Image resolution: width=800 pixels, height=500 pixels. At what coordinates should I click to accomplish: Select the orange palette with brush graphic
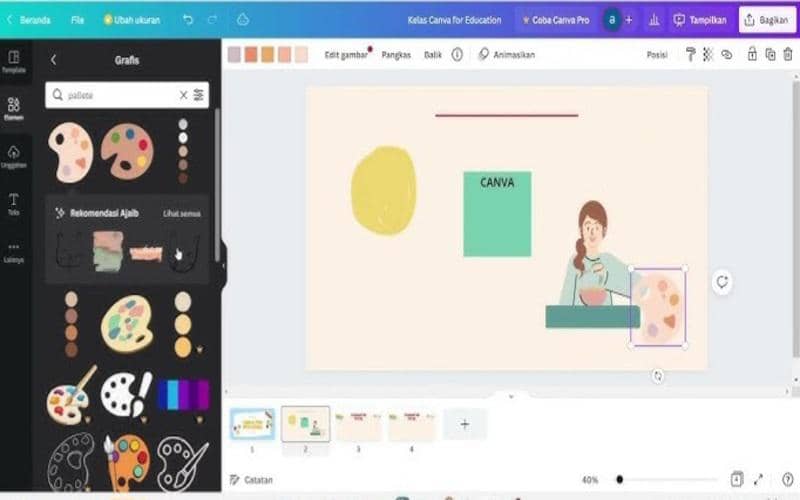coord(127,462)
